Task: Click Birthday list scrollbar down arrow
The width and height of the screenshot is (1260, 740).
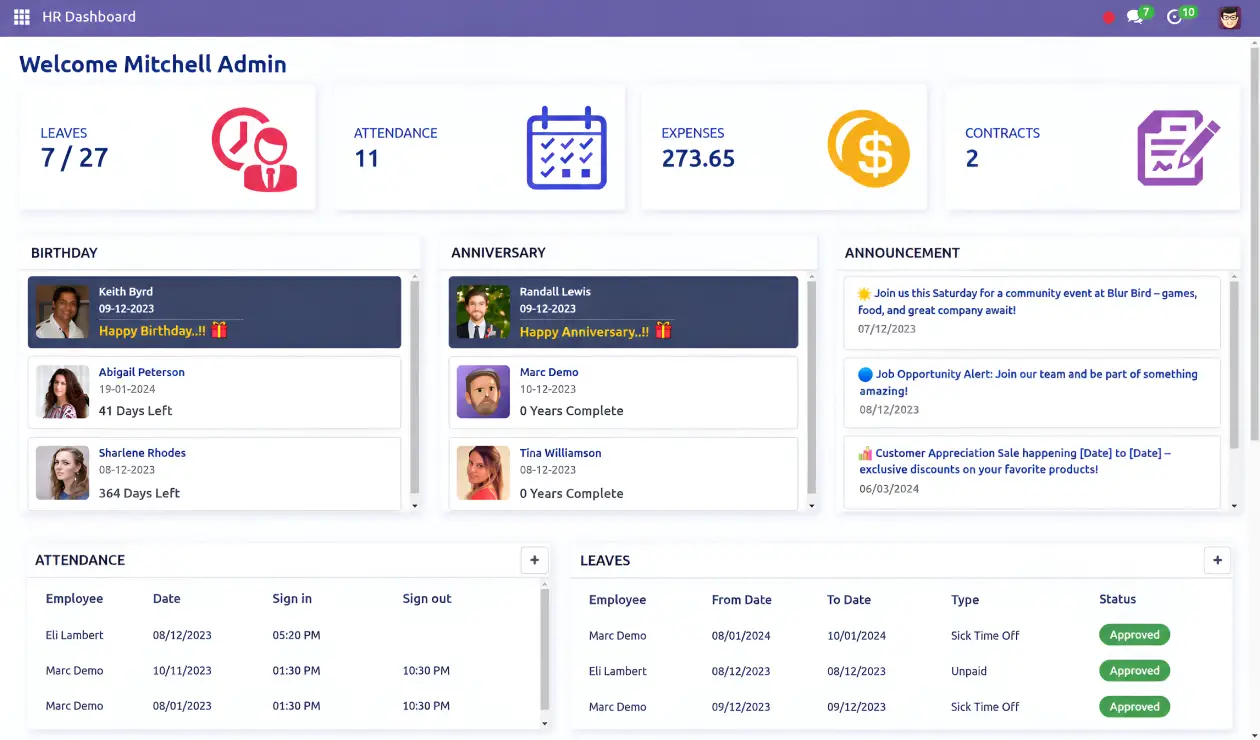Action: (415, 507)
